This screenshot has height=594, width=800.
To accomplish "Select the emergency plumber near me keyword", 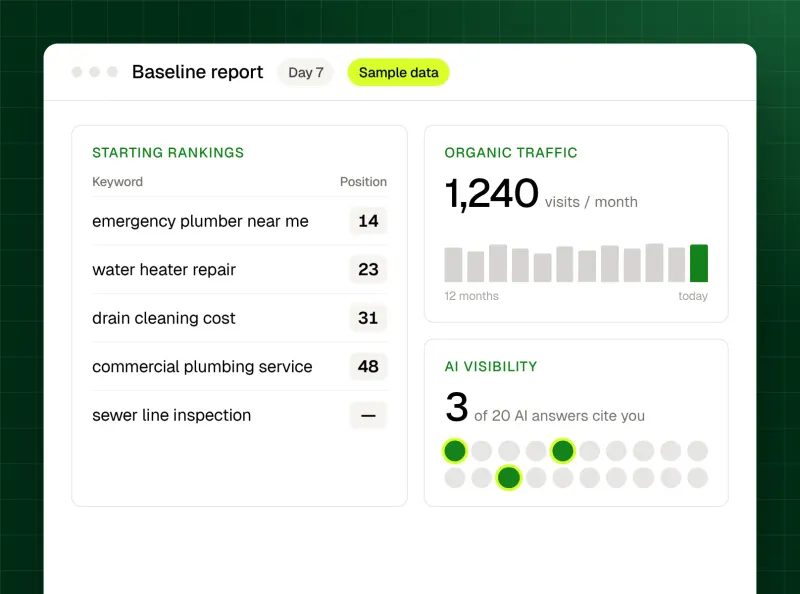I will point(200,221).
